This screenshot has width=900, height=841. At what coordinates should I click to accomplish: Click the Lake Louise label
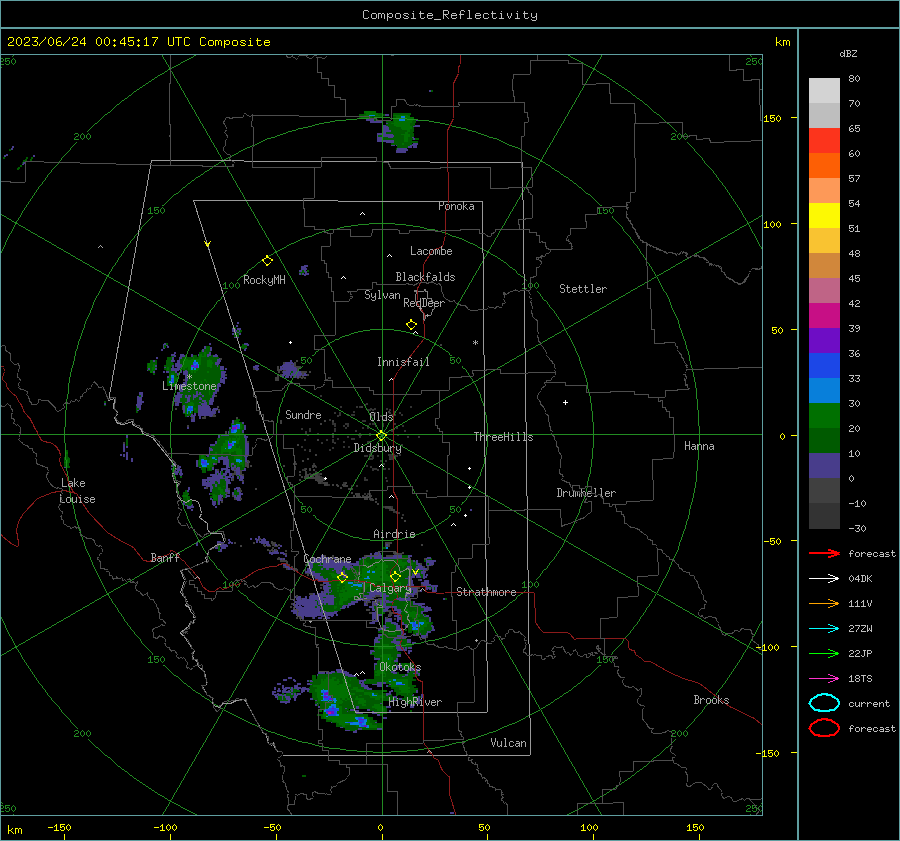[x=77, y=491]
